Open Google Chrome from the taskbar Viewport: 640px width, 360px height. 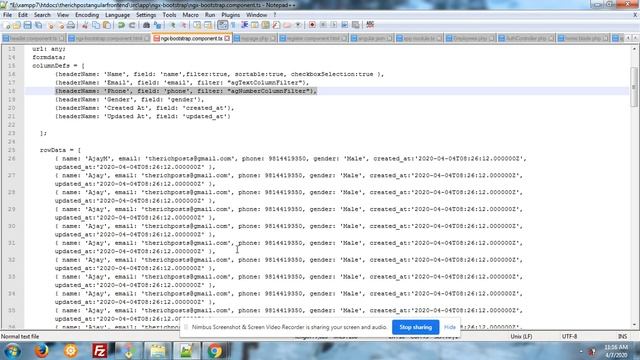215,351
